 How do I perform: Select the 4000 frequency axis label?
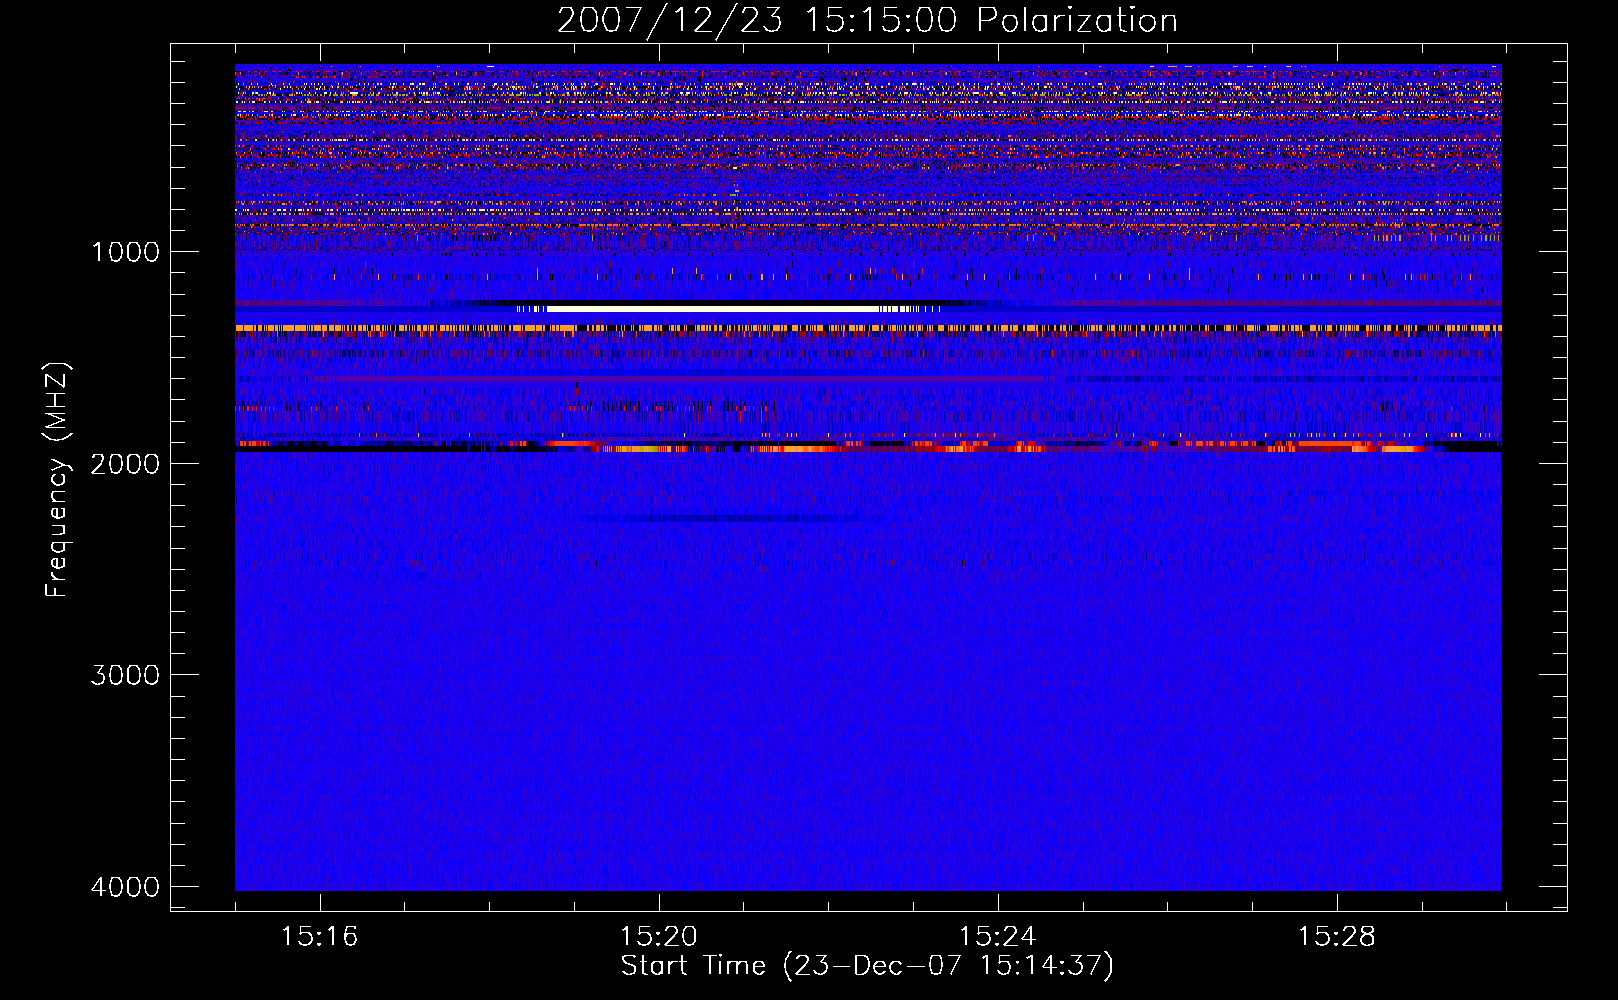(x=125, y=887)
